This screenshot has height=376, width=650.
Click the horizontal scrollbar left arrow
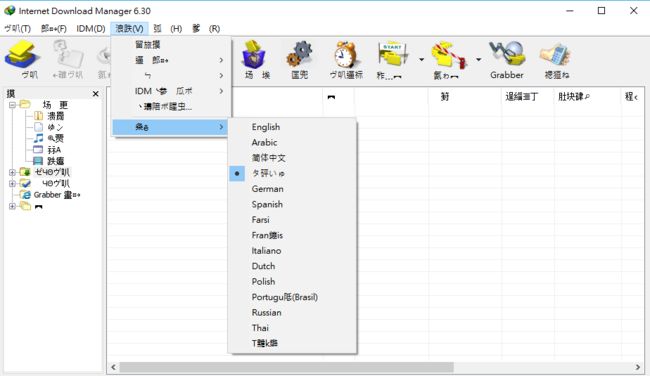point(113,367)
